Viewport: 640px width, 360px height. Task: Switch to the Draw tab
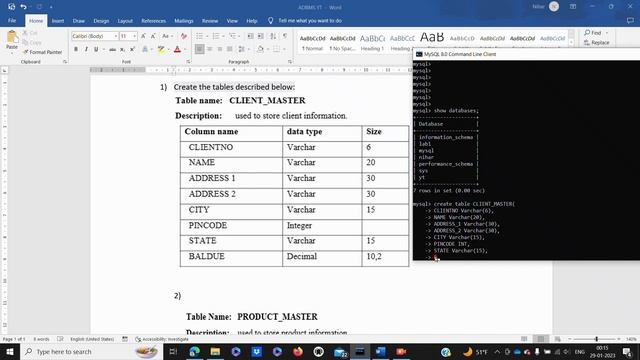[79, 20]
